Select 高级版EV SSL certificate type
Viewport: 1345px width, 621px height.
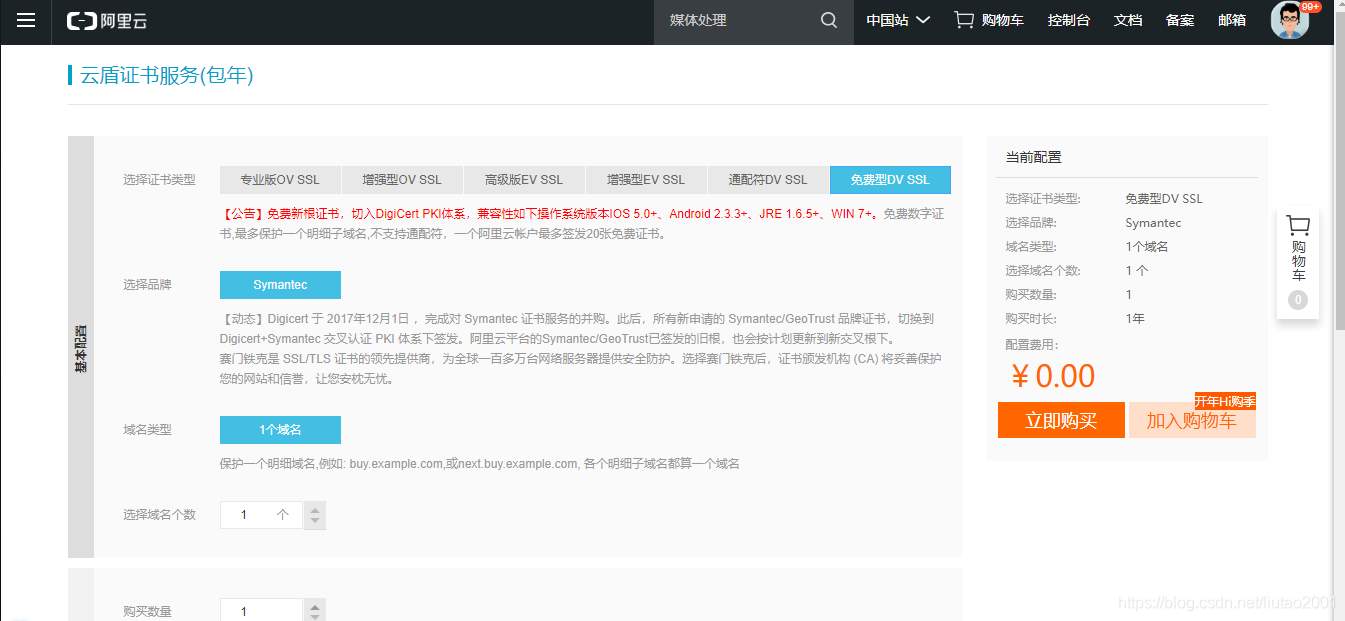(x=524, y=180)
